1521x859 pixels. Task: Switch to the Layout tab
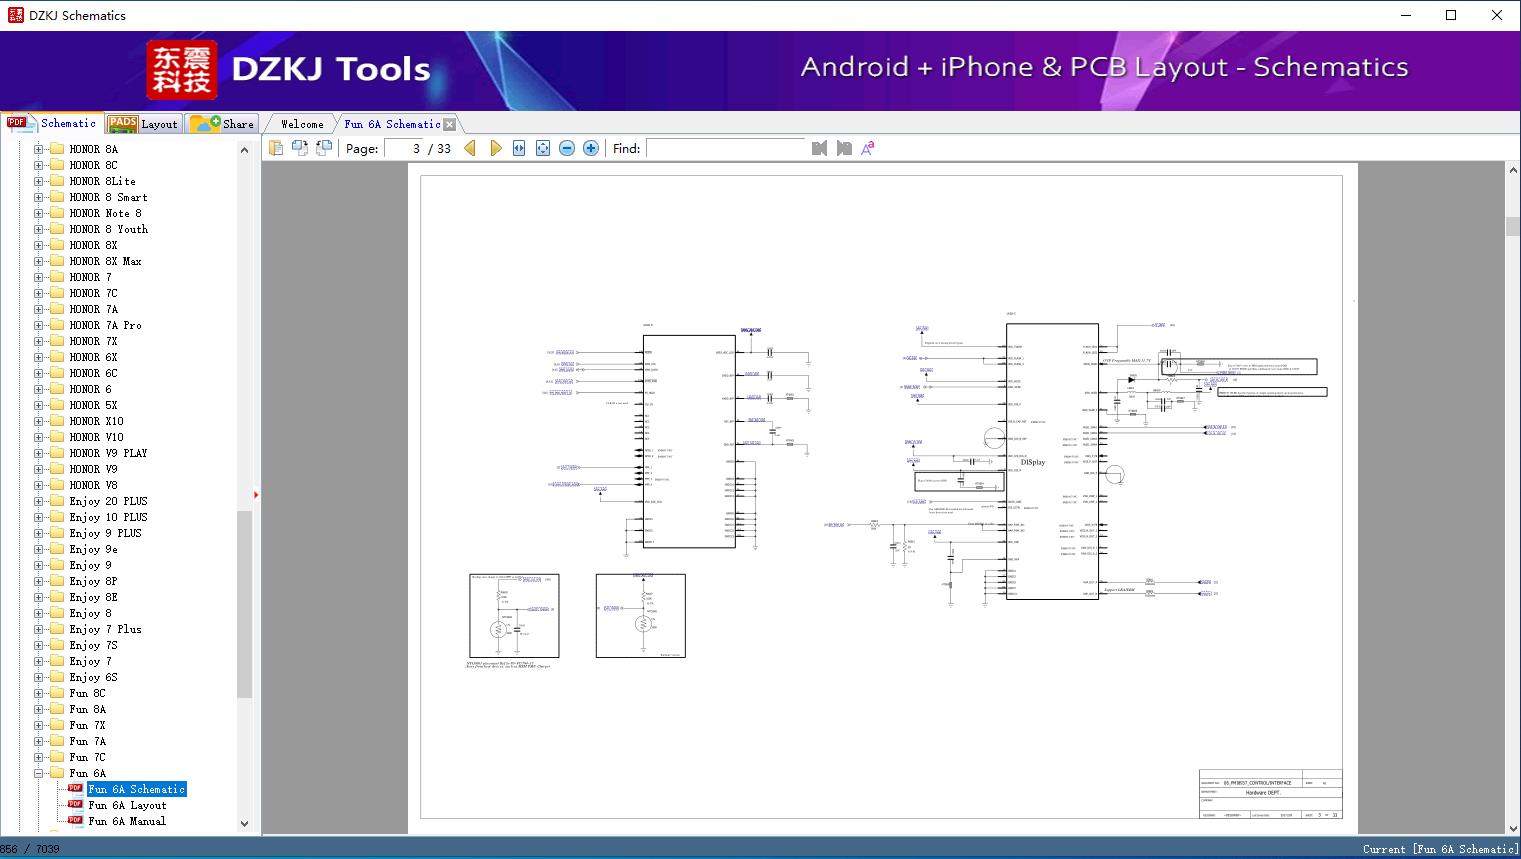point(143,124)
